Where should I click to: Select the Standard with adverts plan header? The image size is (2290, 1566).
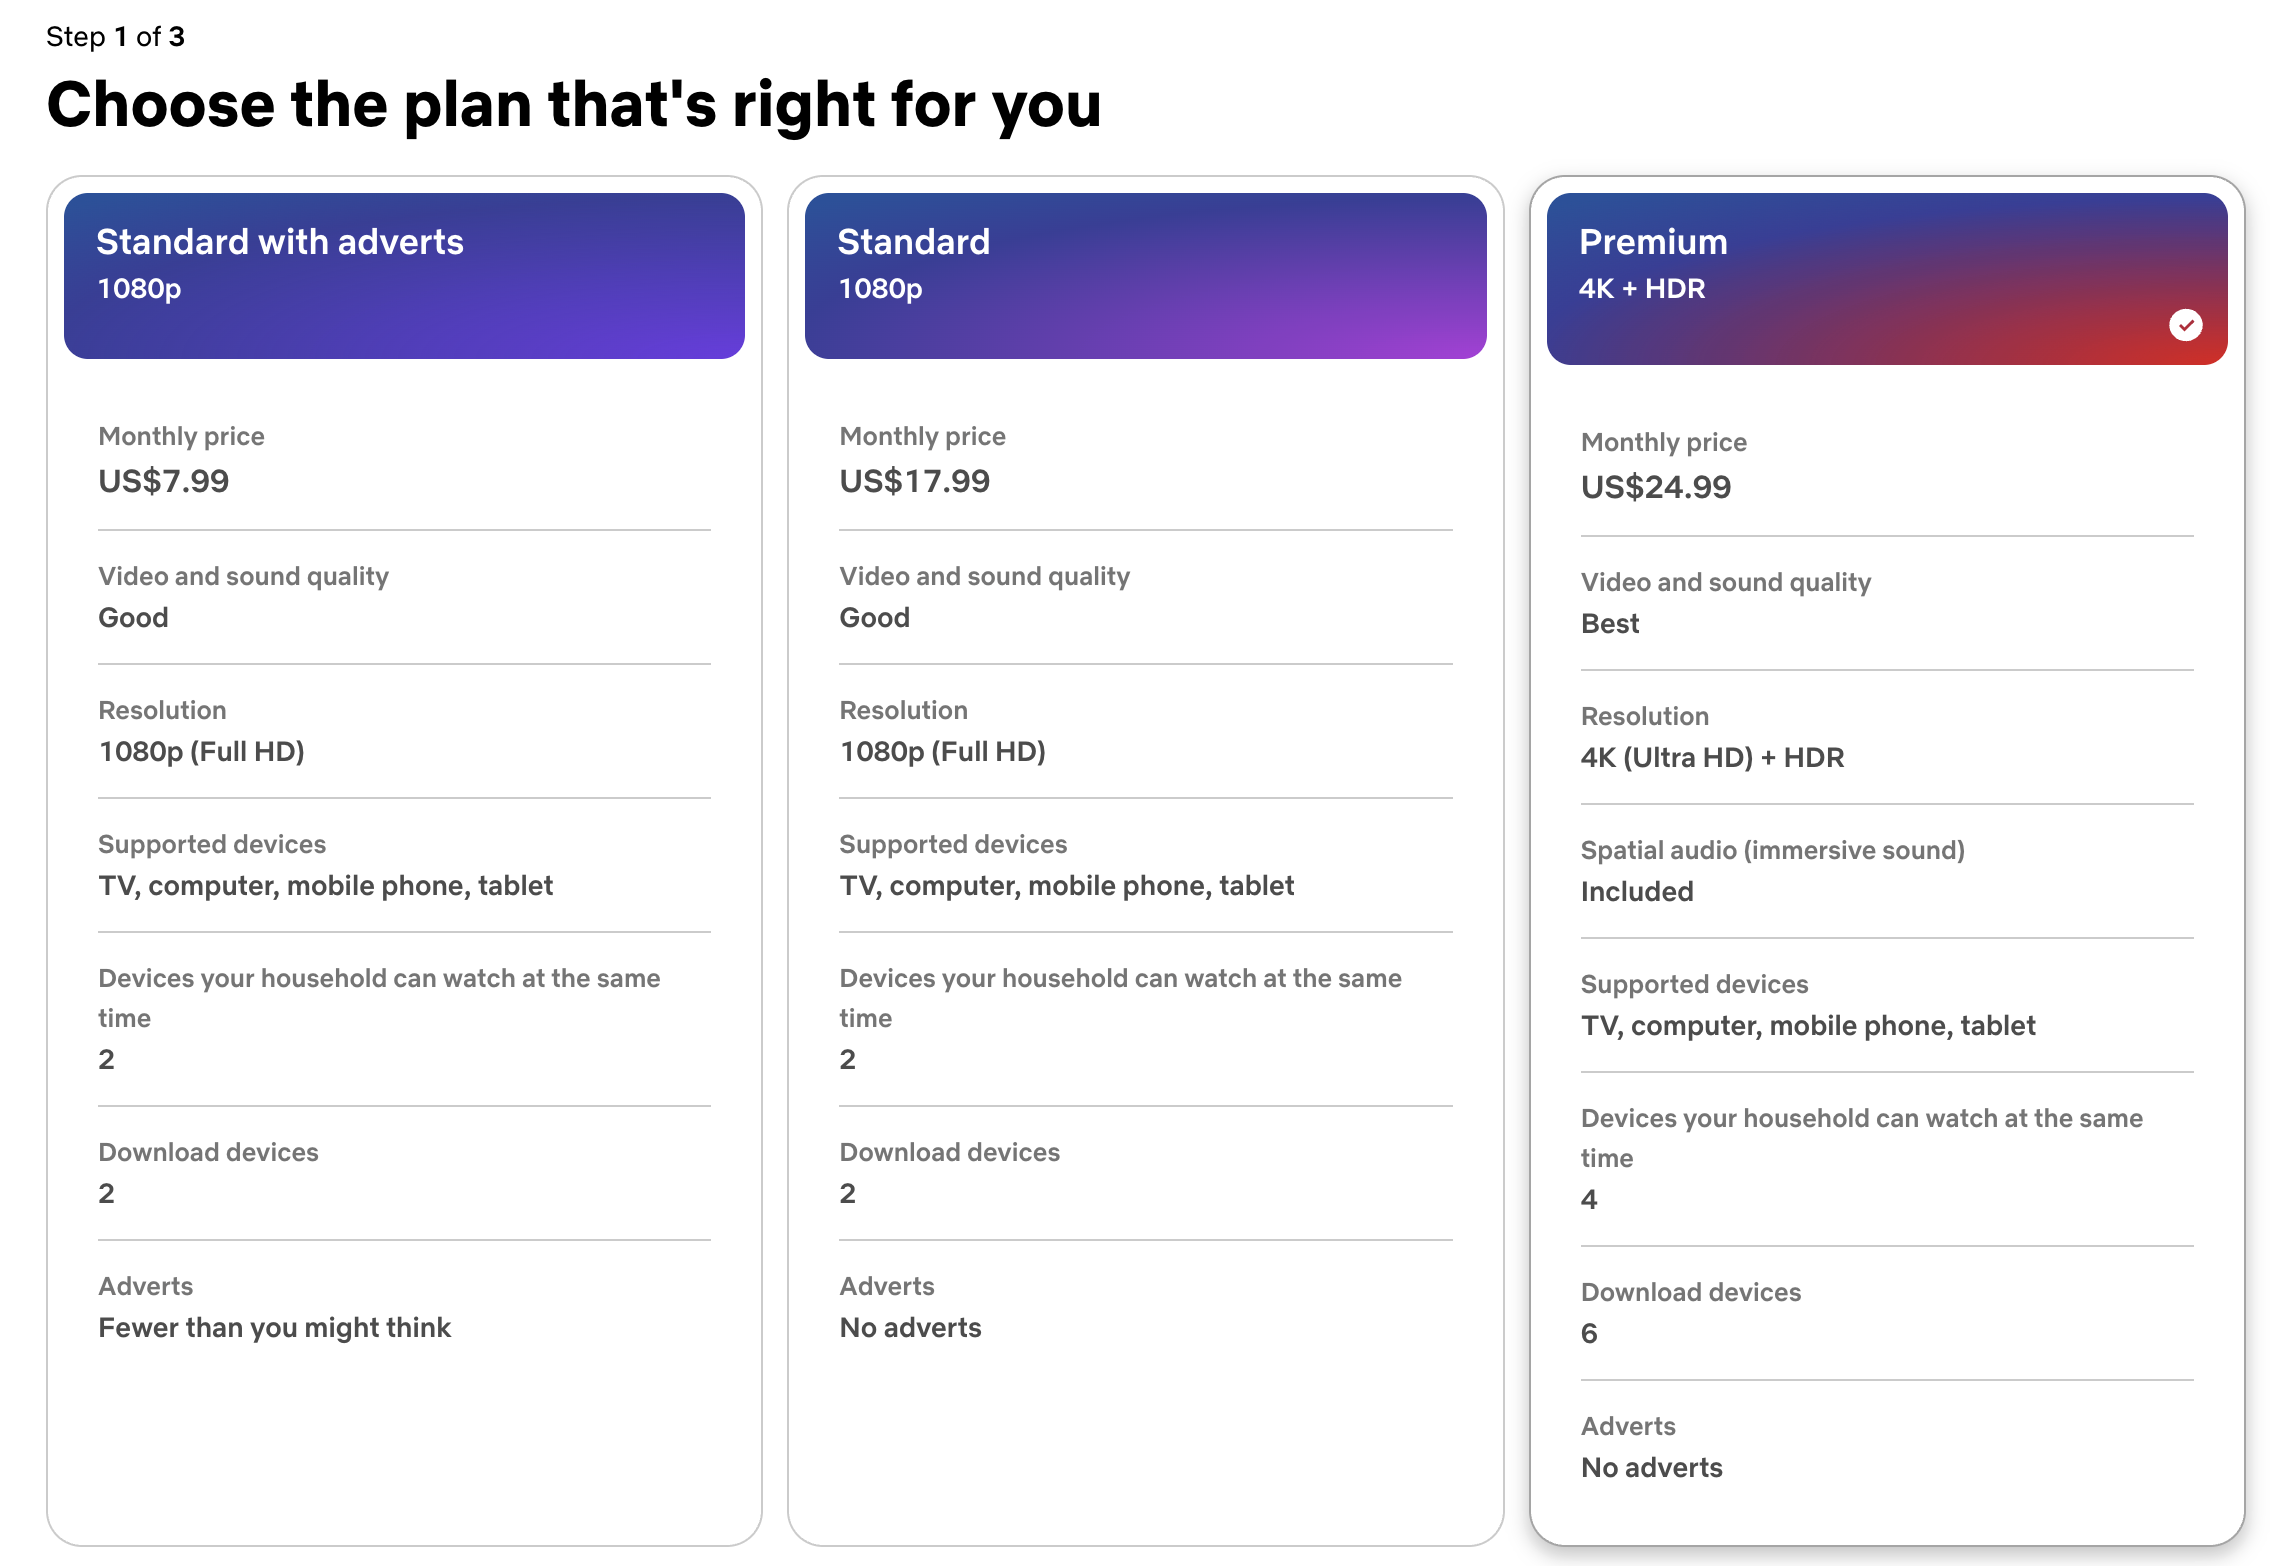(x=404, y=275)
